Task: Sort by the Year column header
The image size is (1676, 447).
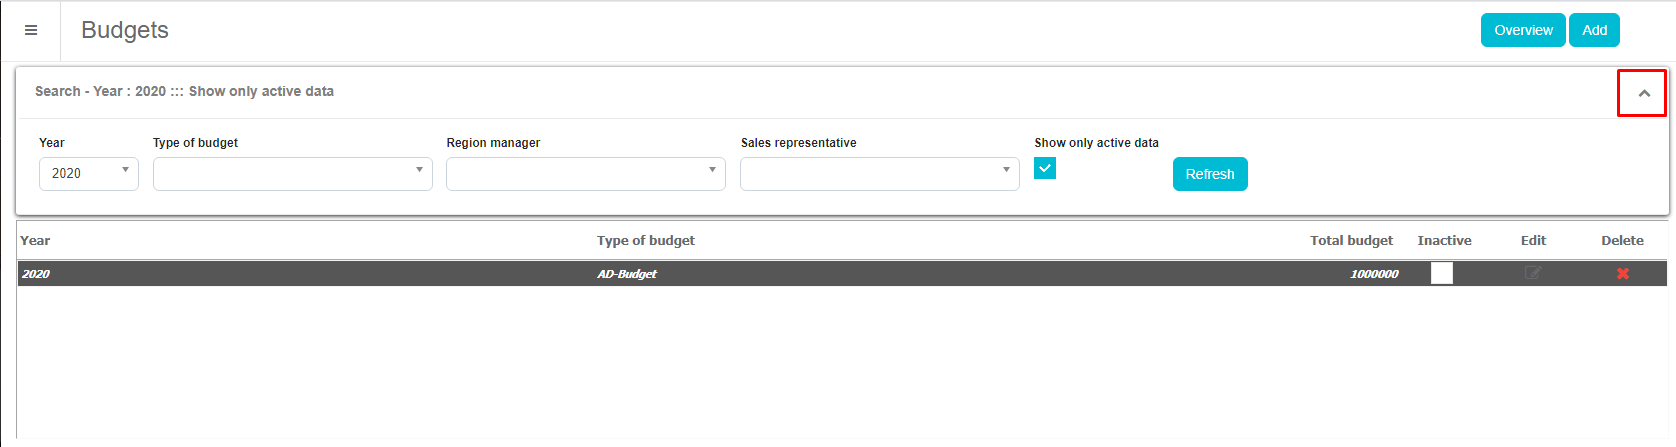Action: click(x=35, y=240)
